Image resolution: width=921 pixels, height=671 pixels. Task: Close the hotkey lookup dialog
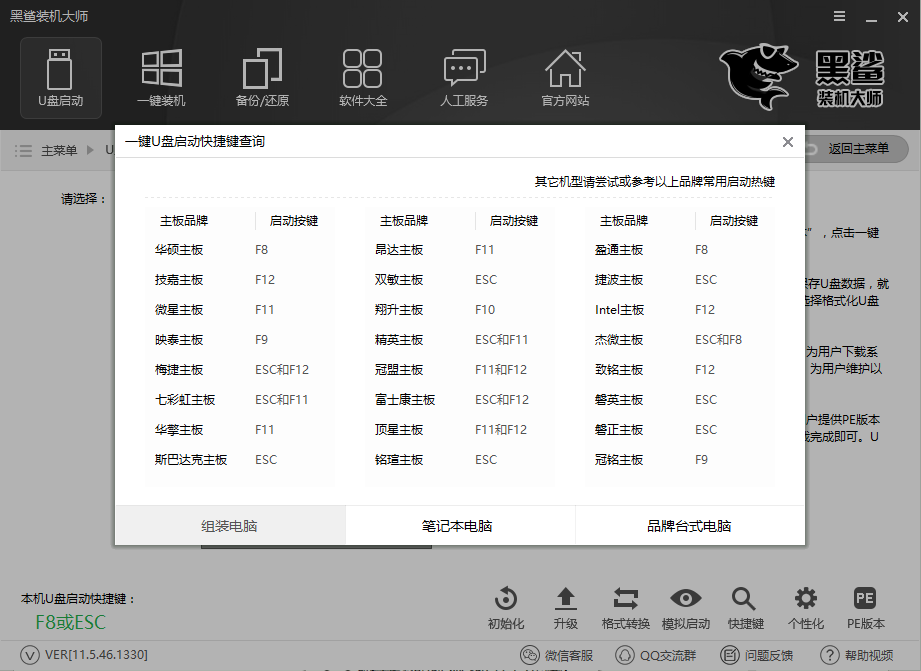(x=787, y=141)
